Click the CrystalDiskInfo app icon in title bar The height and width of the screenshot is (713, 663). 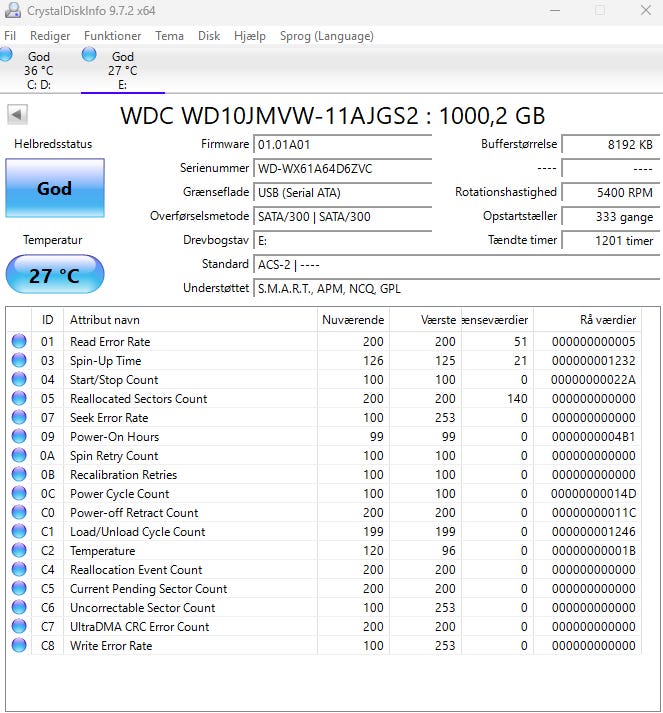tap(12, 11)
